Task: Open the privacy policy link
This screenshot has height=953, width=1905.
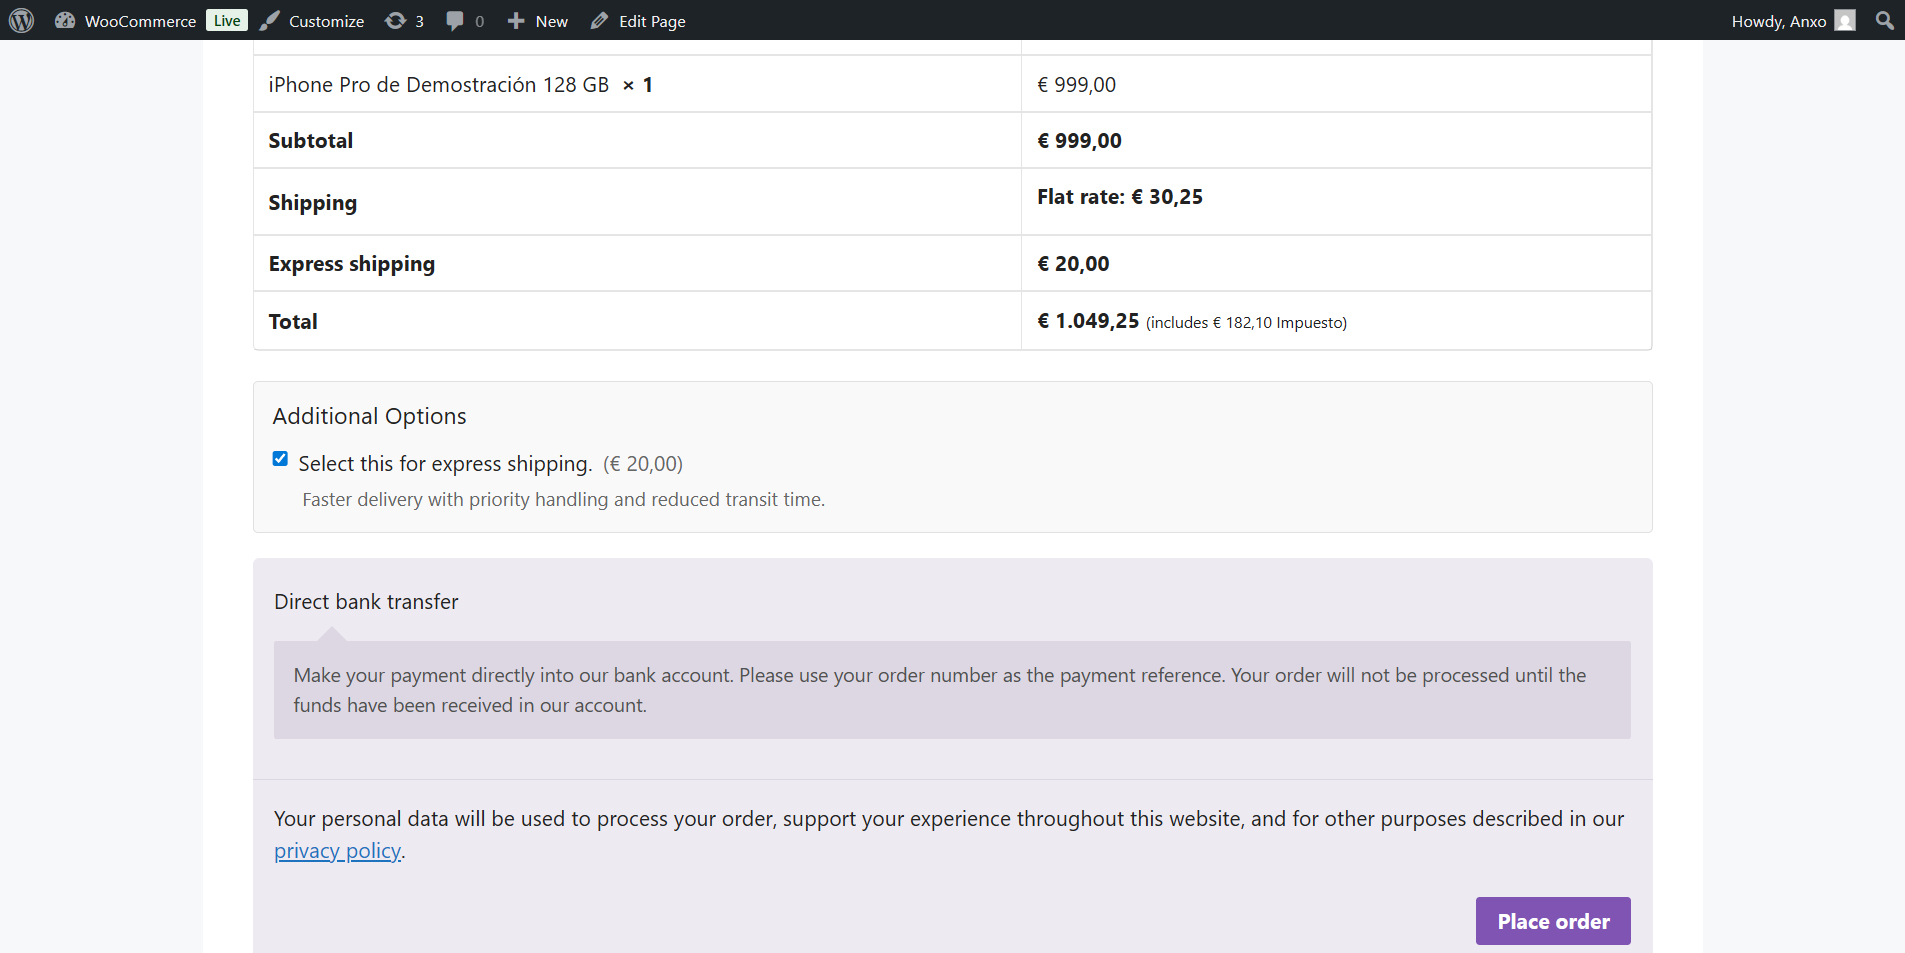Action: (337, 851)
